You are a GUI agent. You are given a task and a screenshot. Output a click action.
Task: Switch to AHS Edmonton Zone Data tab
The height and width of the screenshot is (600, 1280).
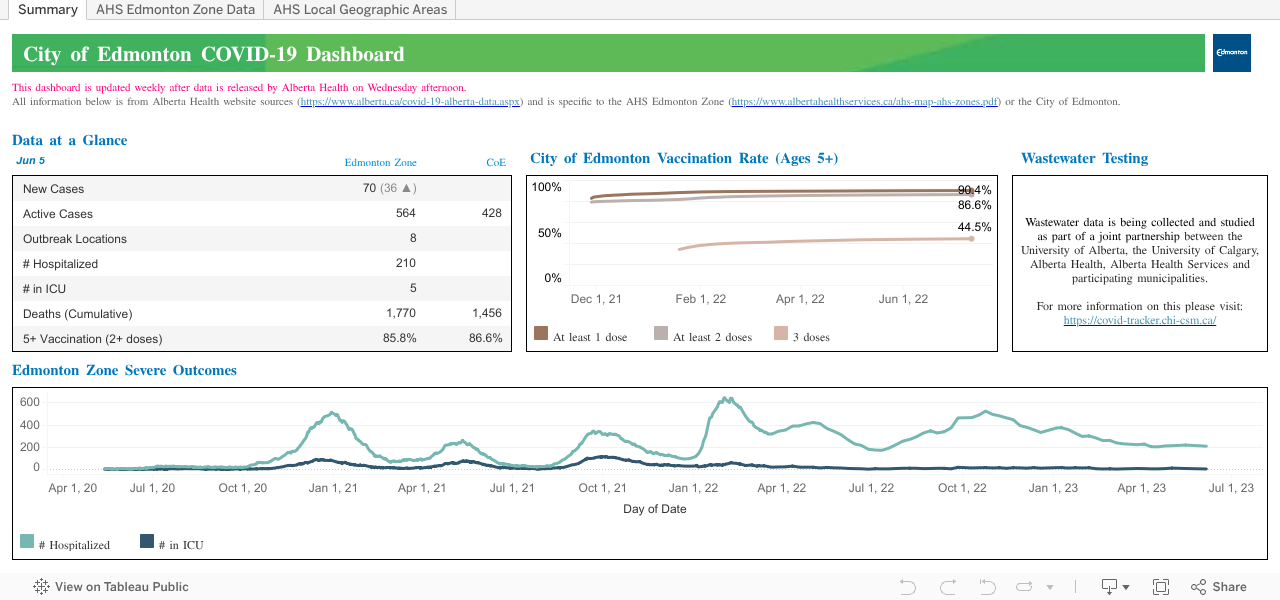175,10
